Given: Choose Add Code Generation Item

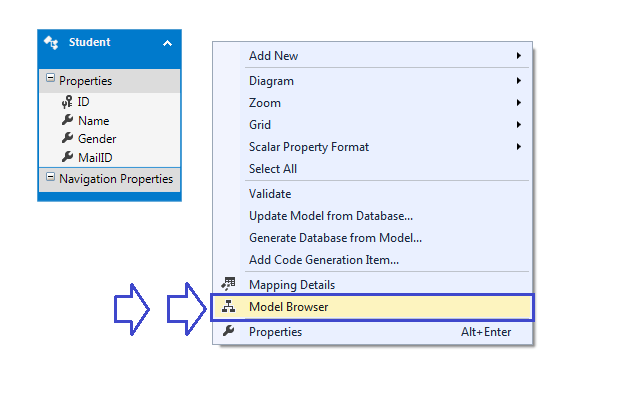Looking at the screenshot, I should tap(324, 260).
